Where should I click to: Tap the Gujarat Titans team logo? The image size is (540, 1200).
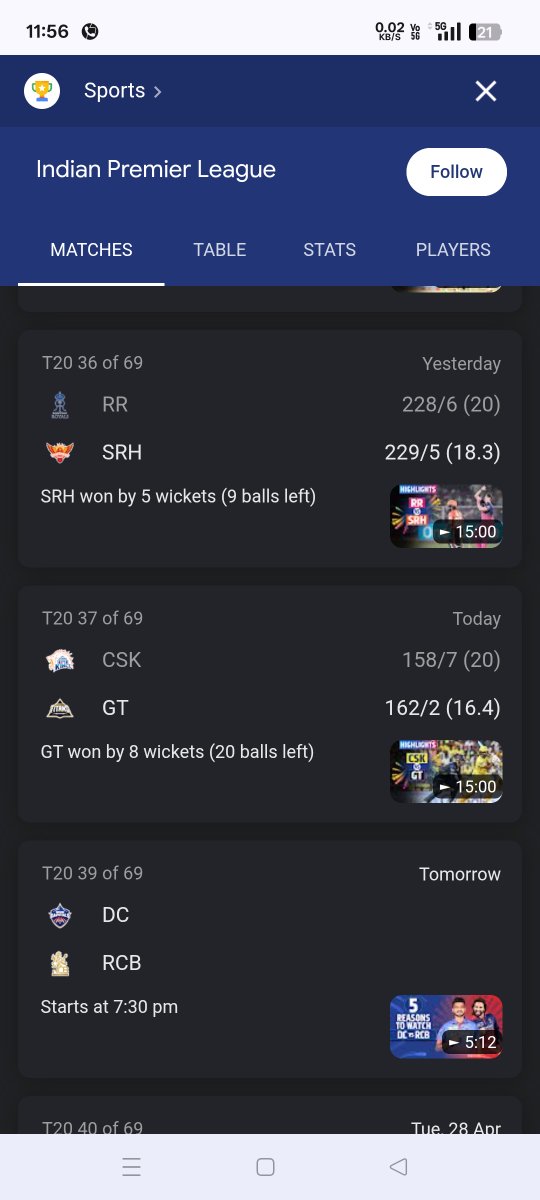click(x=60, y=708)
